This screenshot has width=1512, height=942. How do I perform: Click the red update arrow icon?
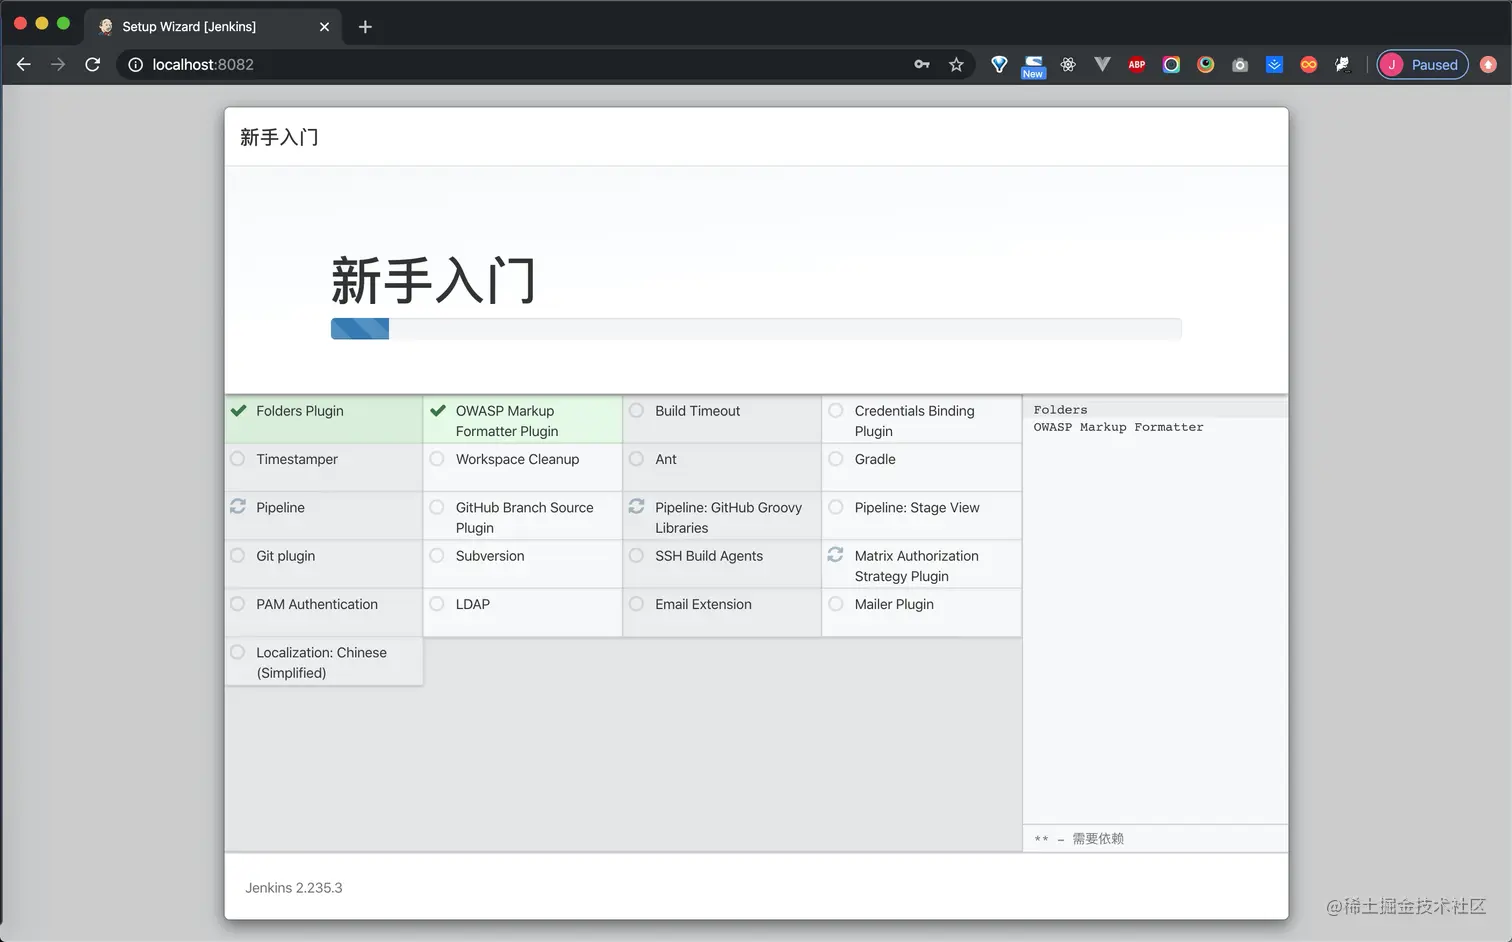coord(1488,64)
